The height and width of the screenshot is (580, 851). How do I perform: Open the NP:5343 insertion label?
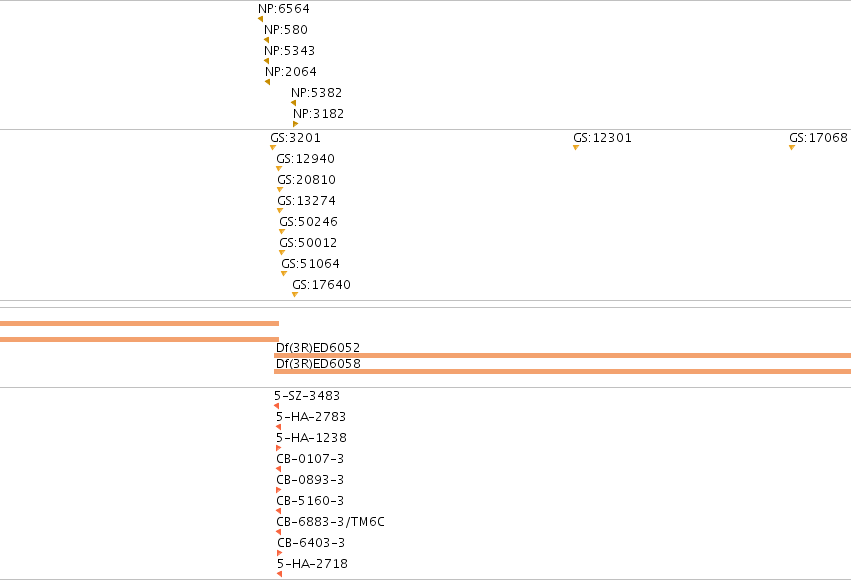pos(290,51)
